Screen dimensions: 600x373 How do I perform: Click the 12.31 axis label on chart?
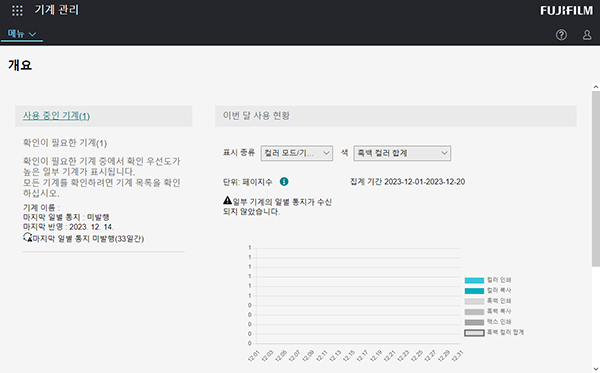tap(458, 356)
